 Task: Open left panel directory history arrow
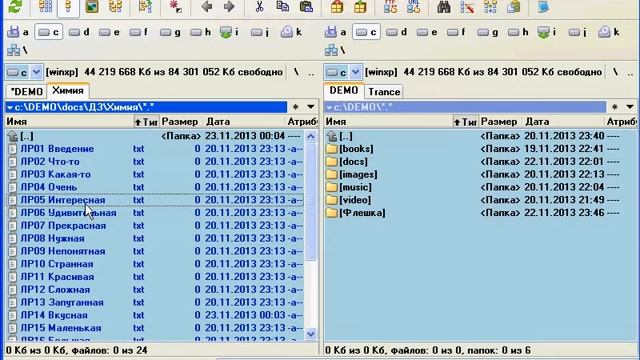pos(311,107)
